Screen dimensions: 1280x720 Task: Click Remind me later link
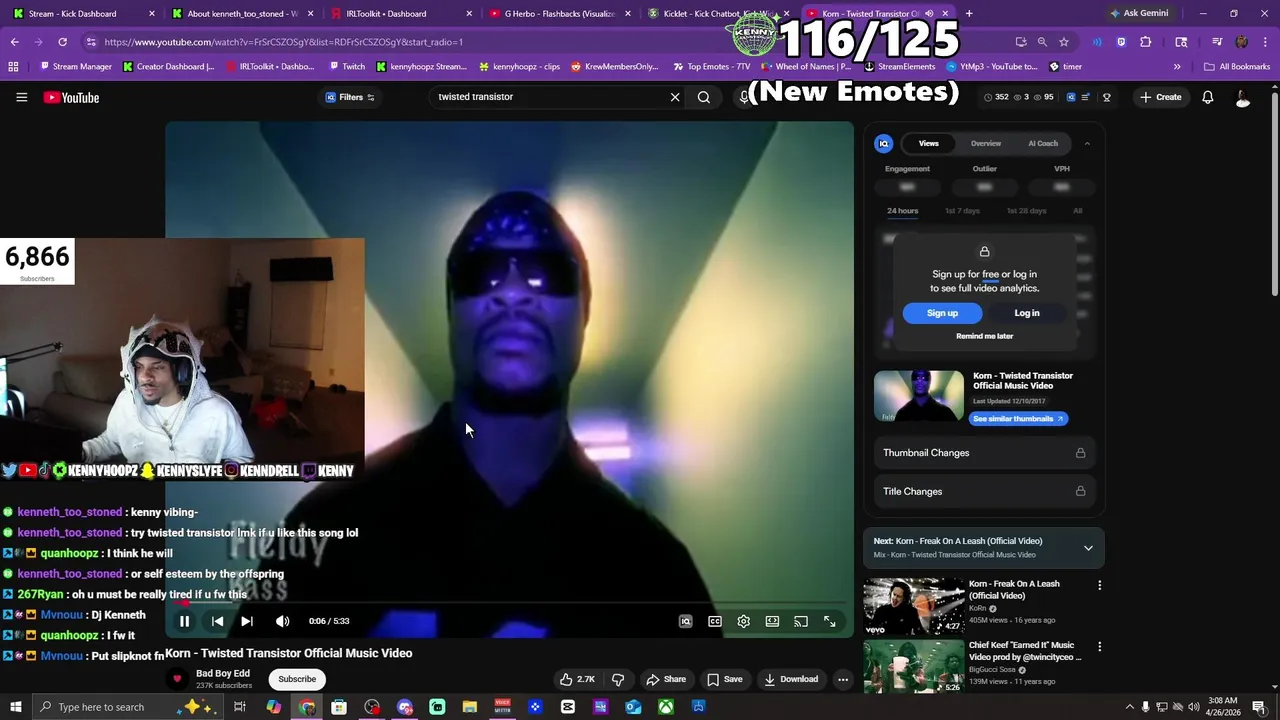point(985,336)
